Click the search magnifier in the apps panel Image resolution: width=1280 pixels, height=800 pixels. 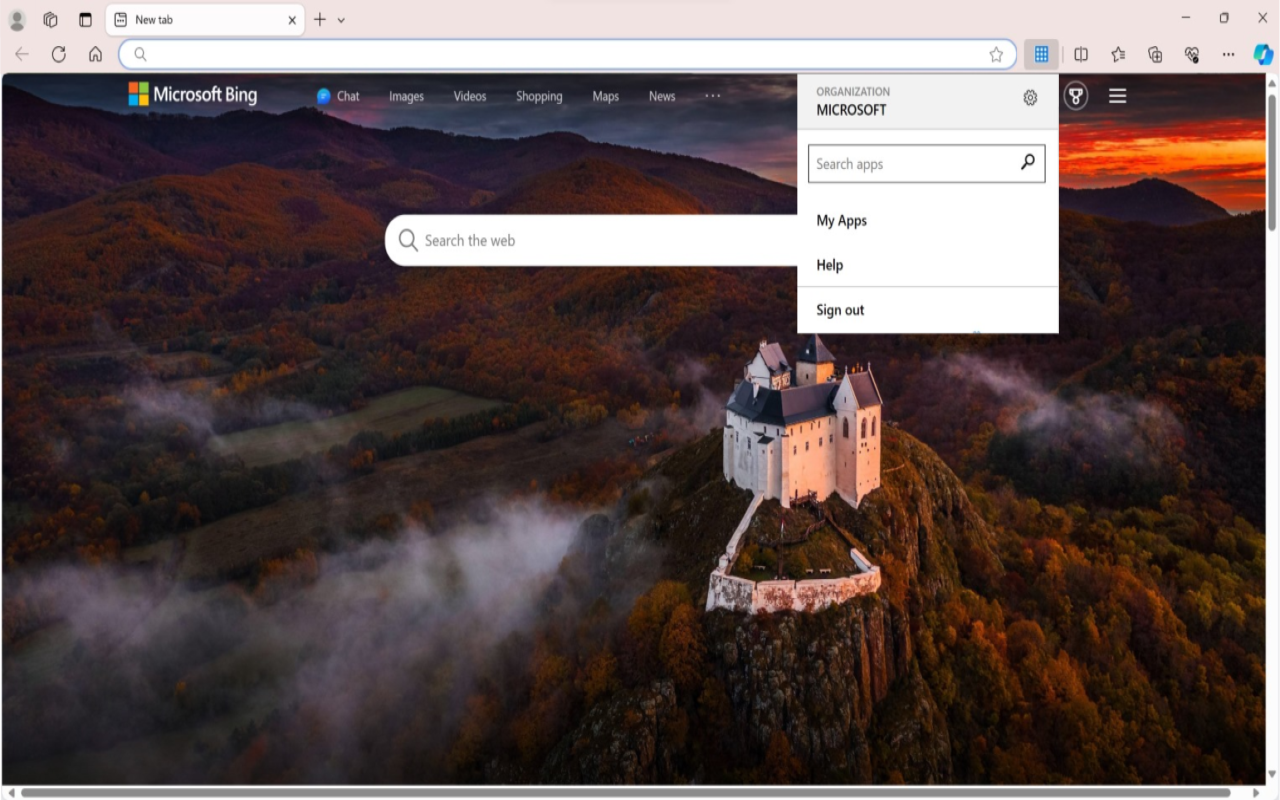tap(1027, 162)
